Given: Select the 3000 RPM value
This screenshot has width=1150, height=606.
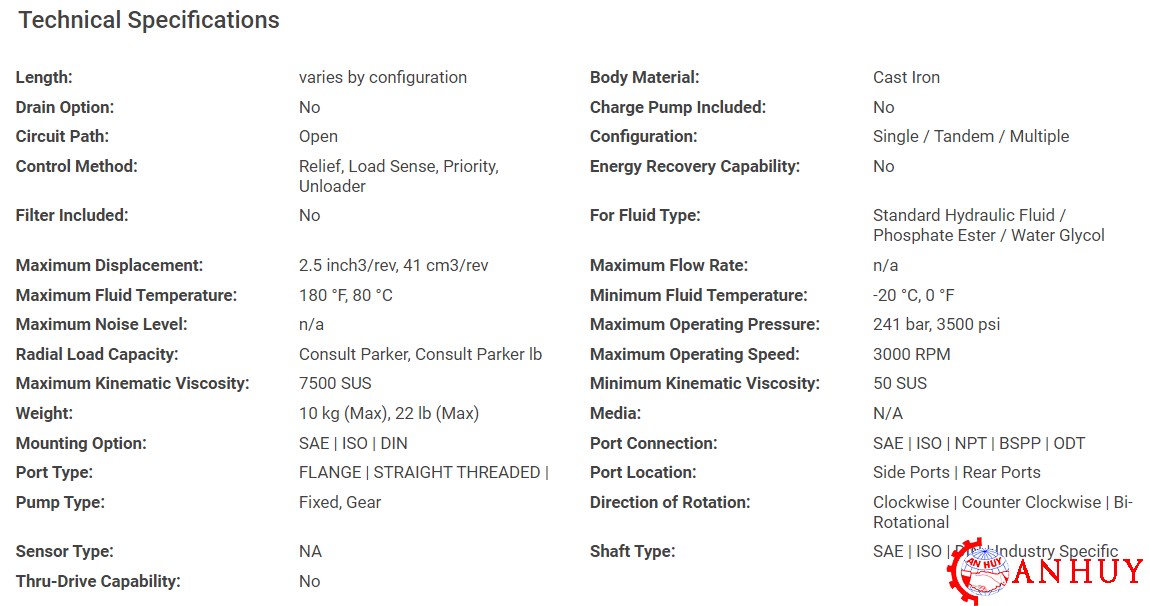Looking at the screenshot, I should 912,354.
